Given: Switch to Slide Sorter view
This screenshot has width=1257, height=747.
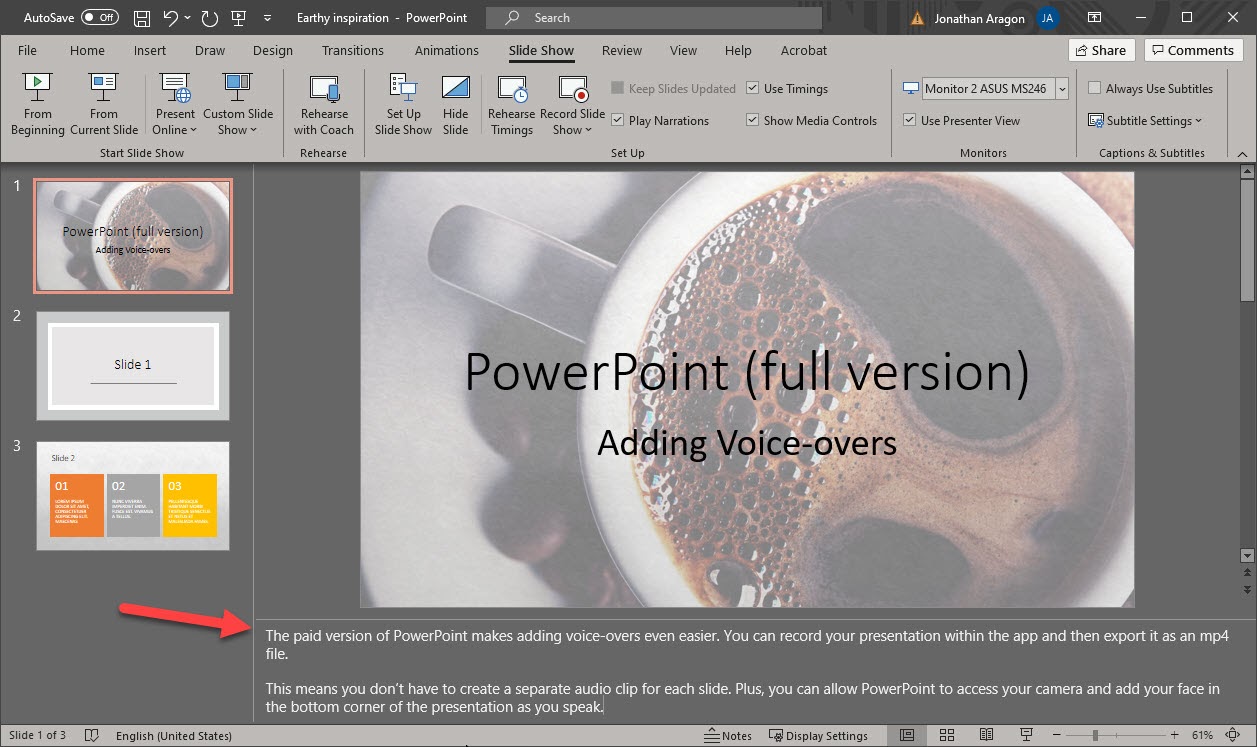Looking at the screenshot, I should [946, 735].
